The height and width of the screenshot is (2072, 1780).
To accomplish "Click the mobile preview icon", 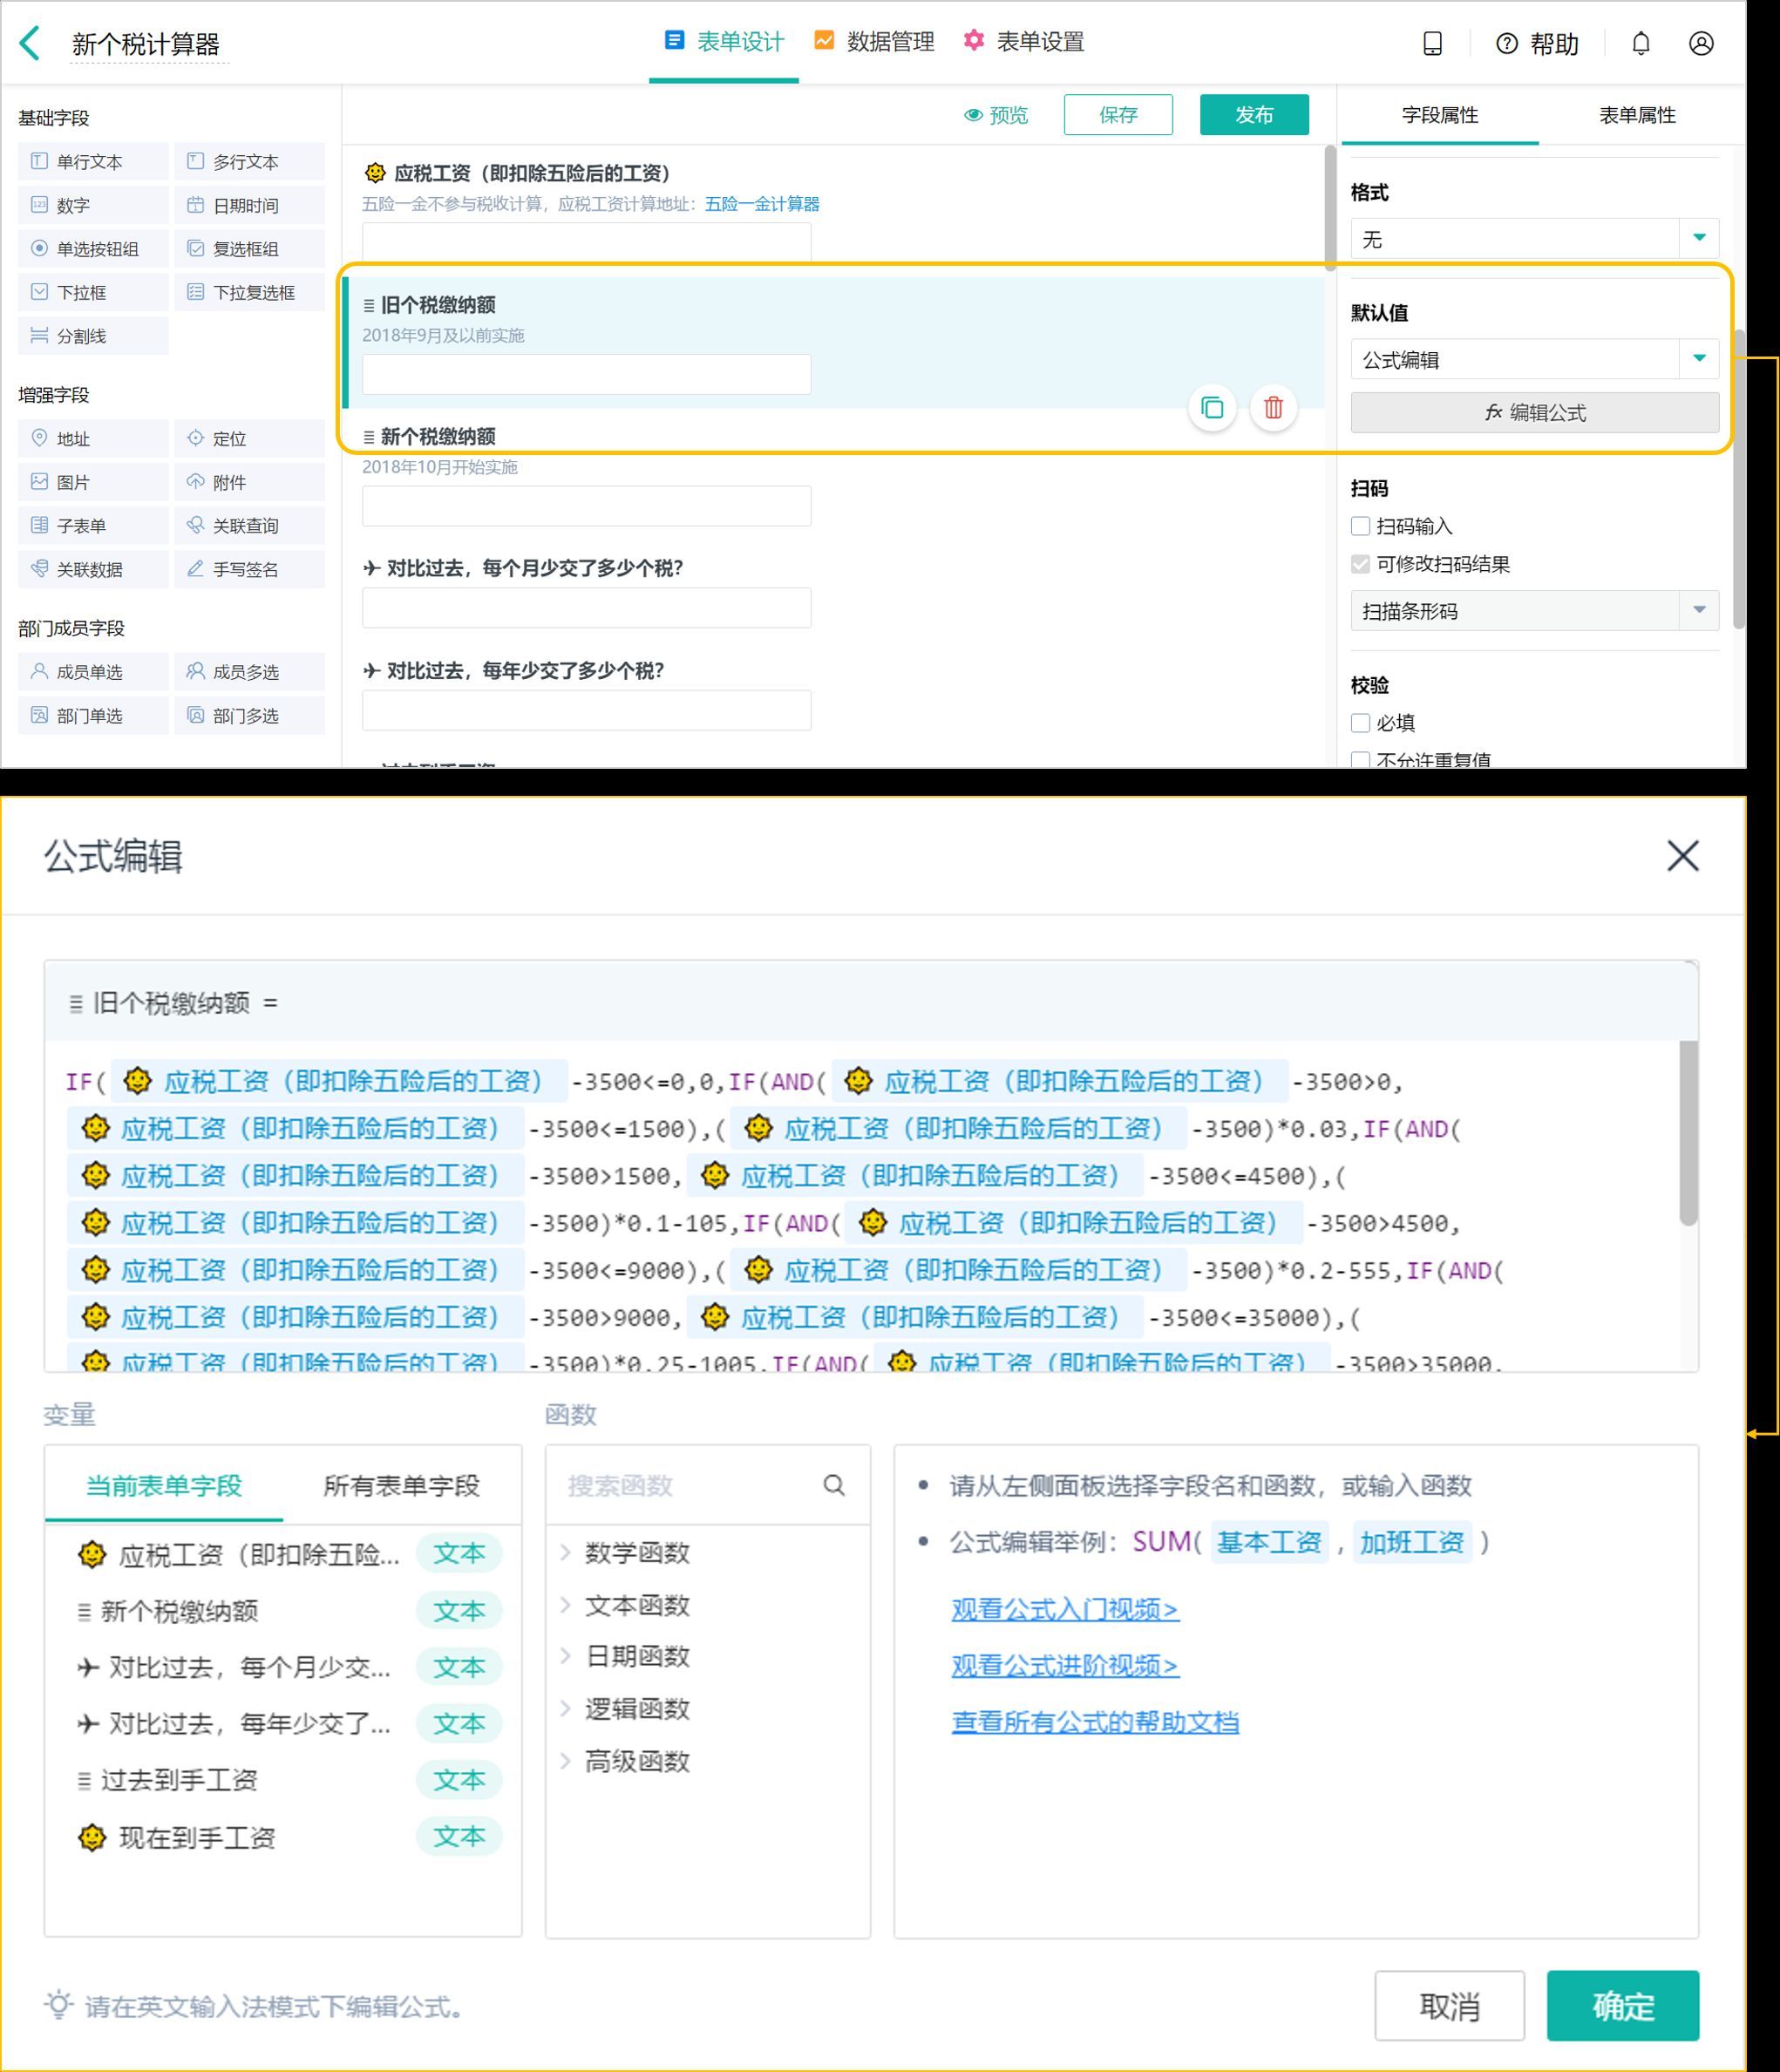I will click(1432, 43).
